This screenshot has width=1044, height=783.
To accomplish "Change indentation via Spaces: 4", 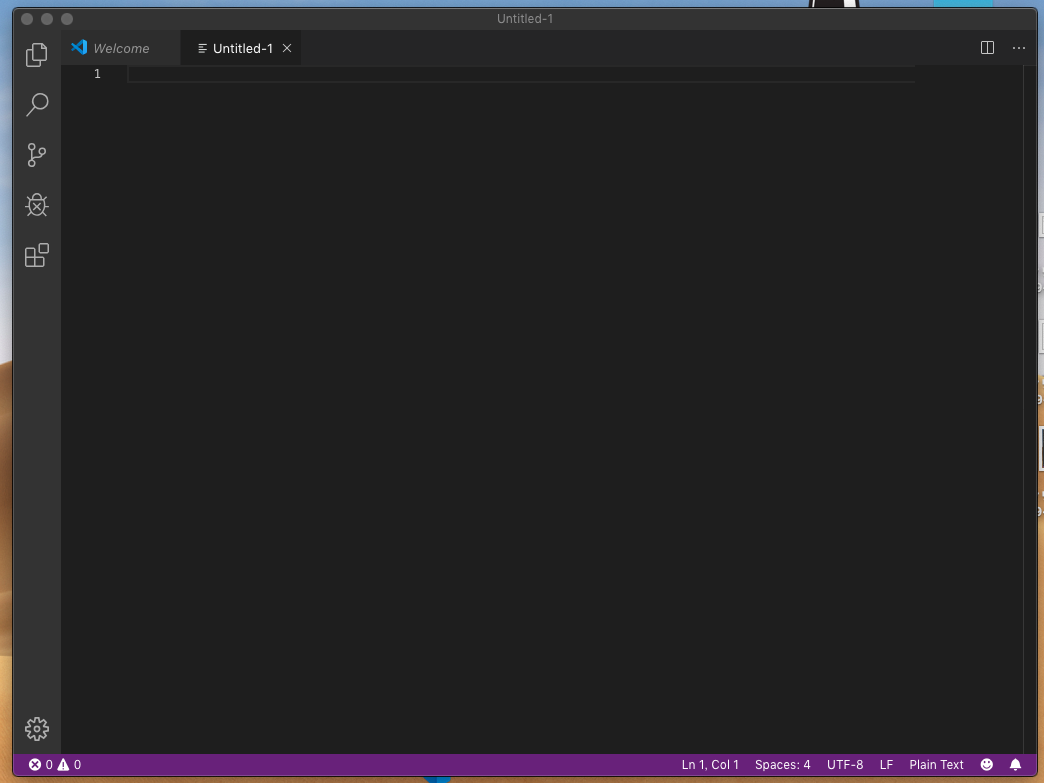I will tap(782, 764).
